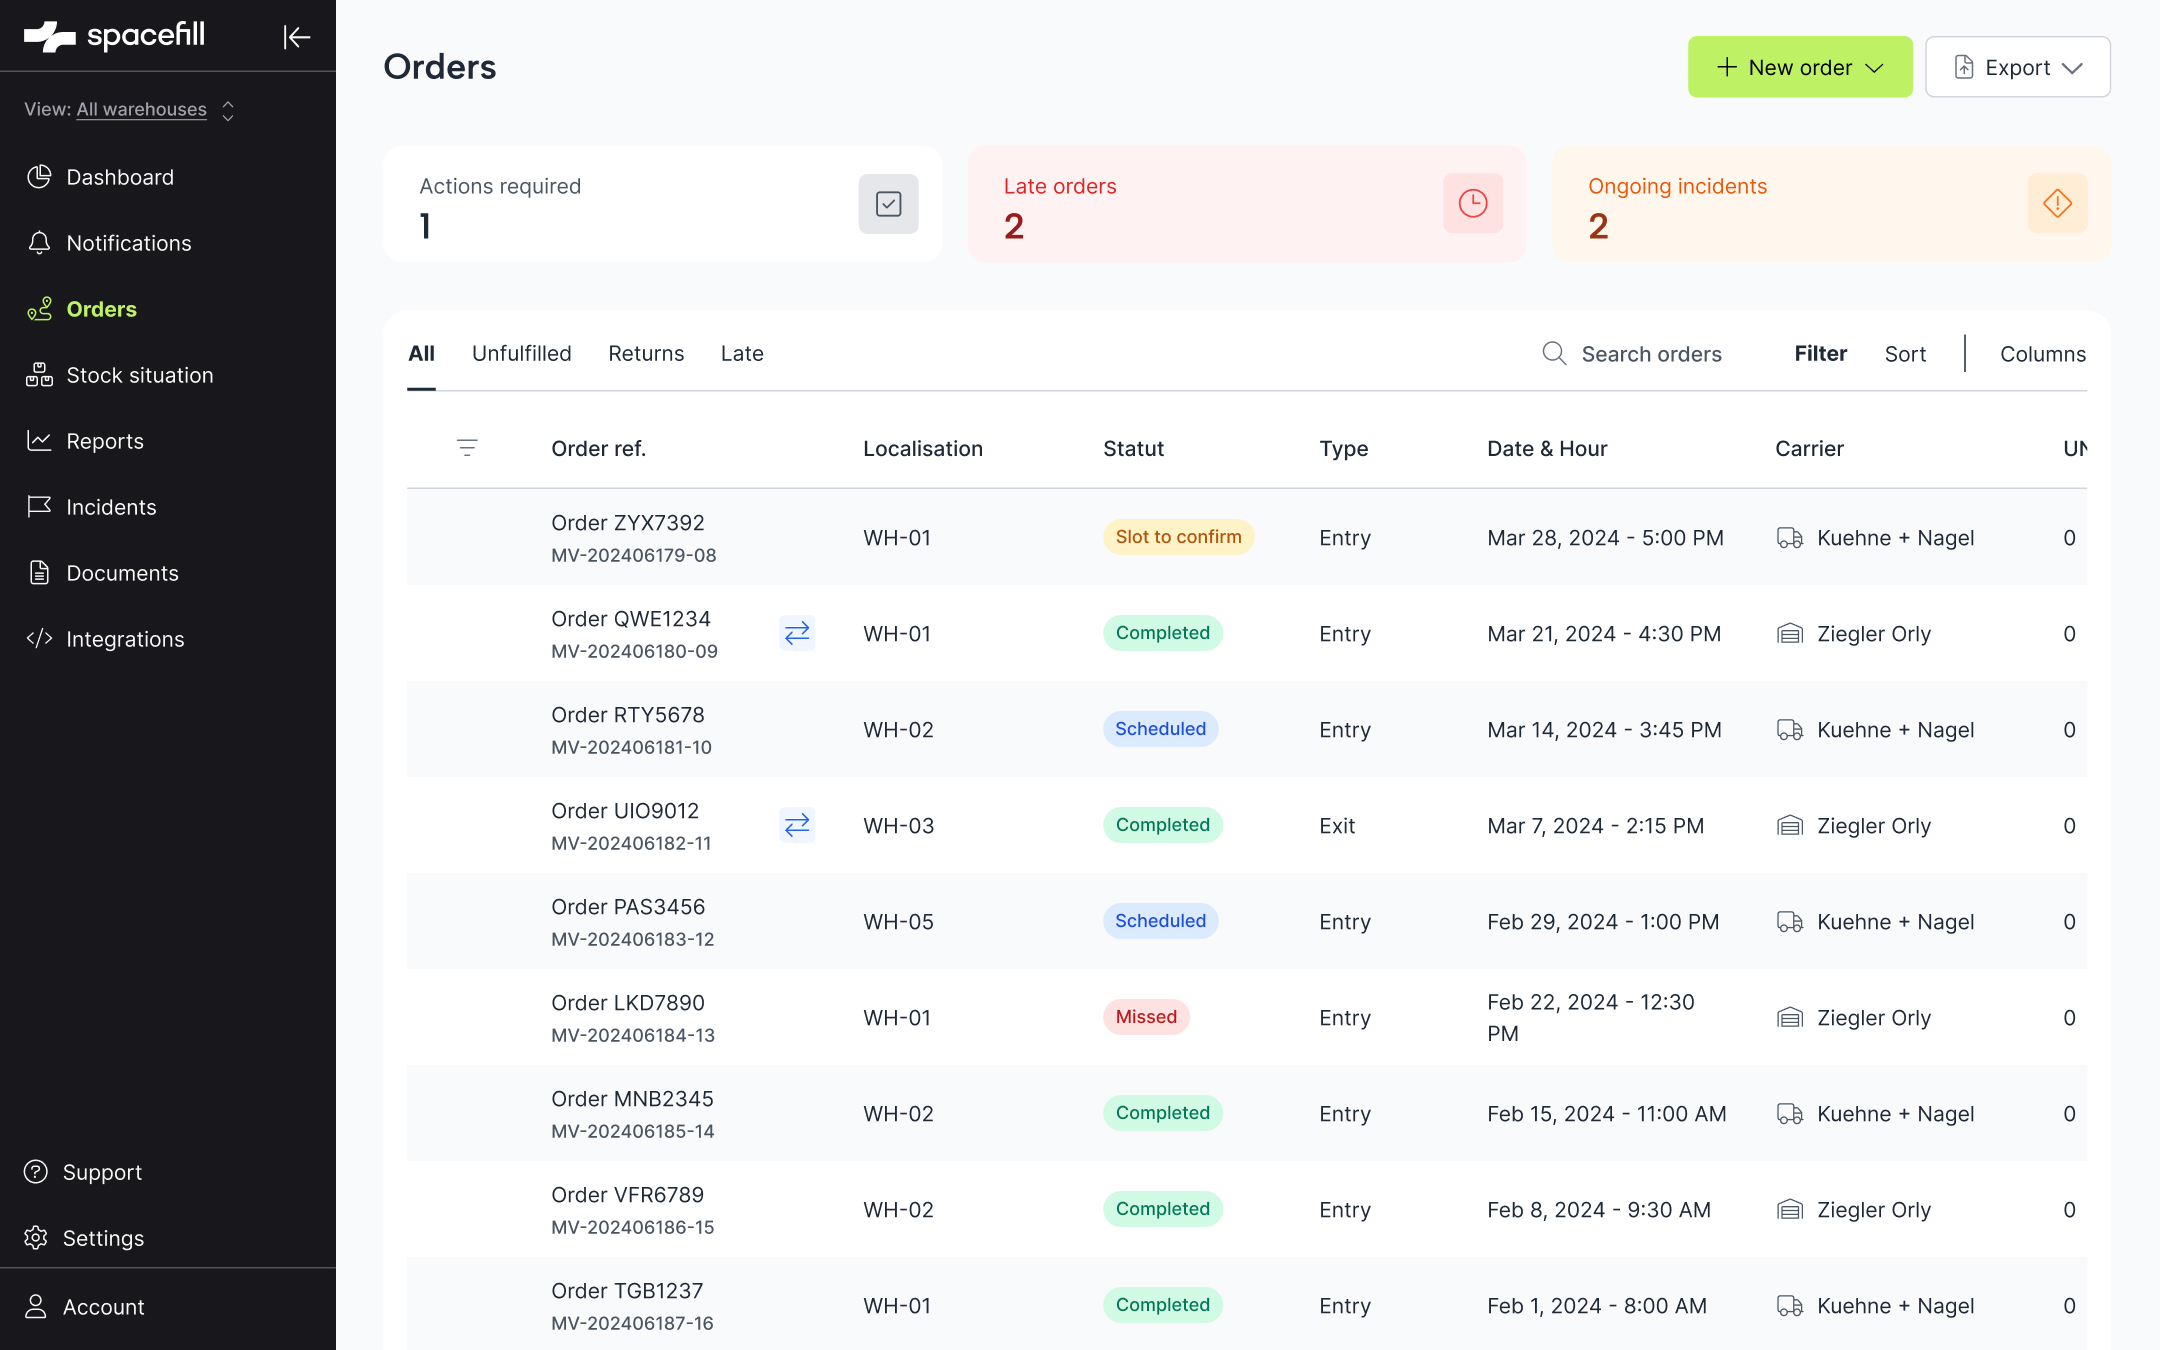Image resolution: width=2160 pixels, height=1350 pixels.
Task: Open the All warehouses view selector
Action: (x=130, y=109)
